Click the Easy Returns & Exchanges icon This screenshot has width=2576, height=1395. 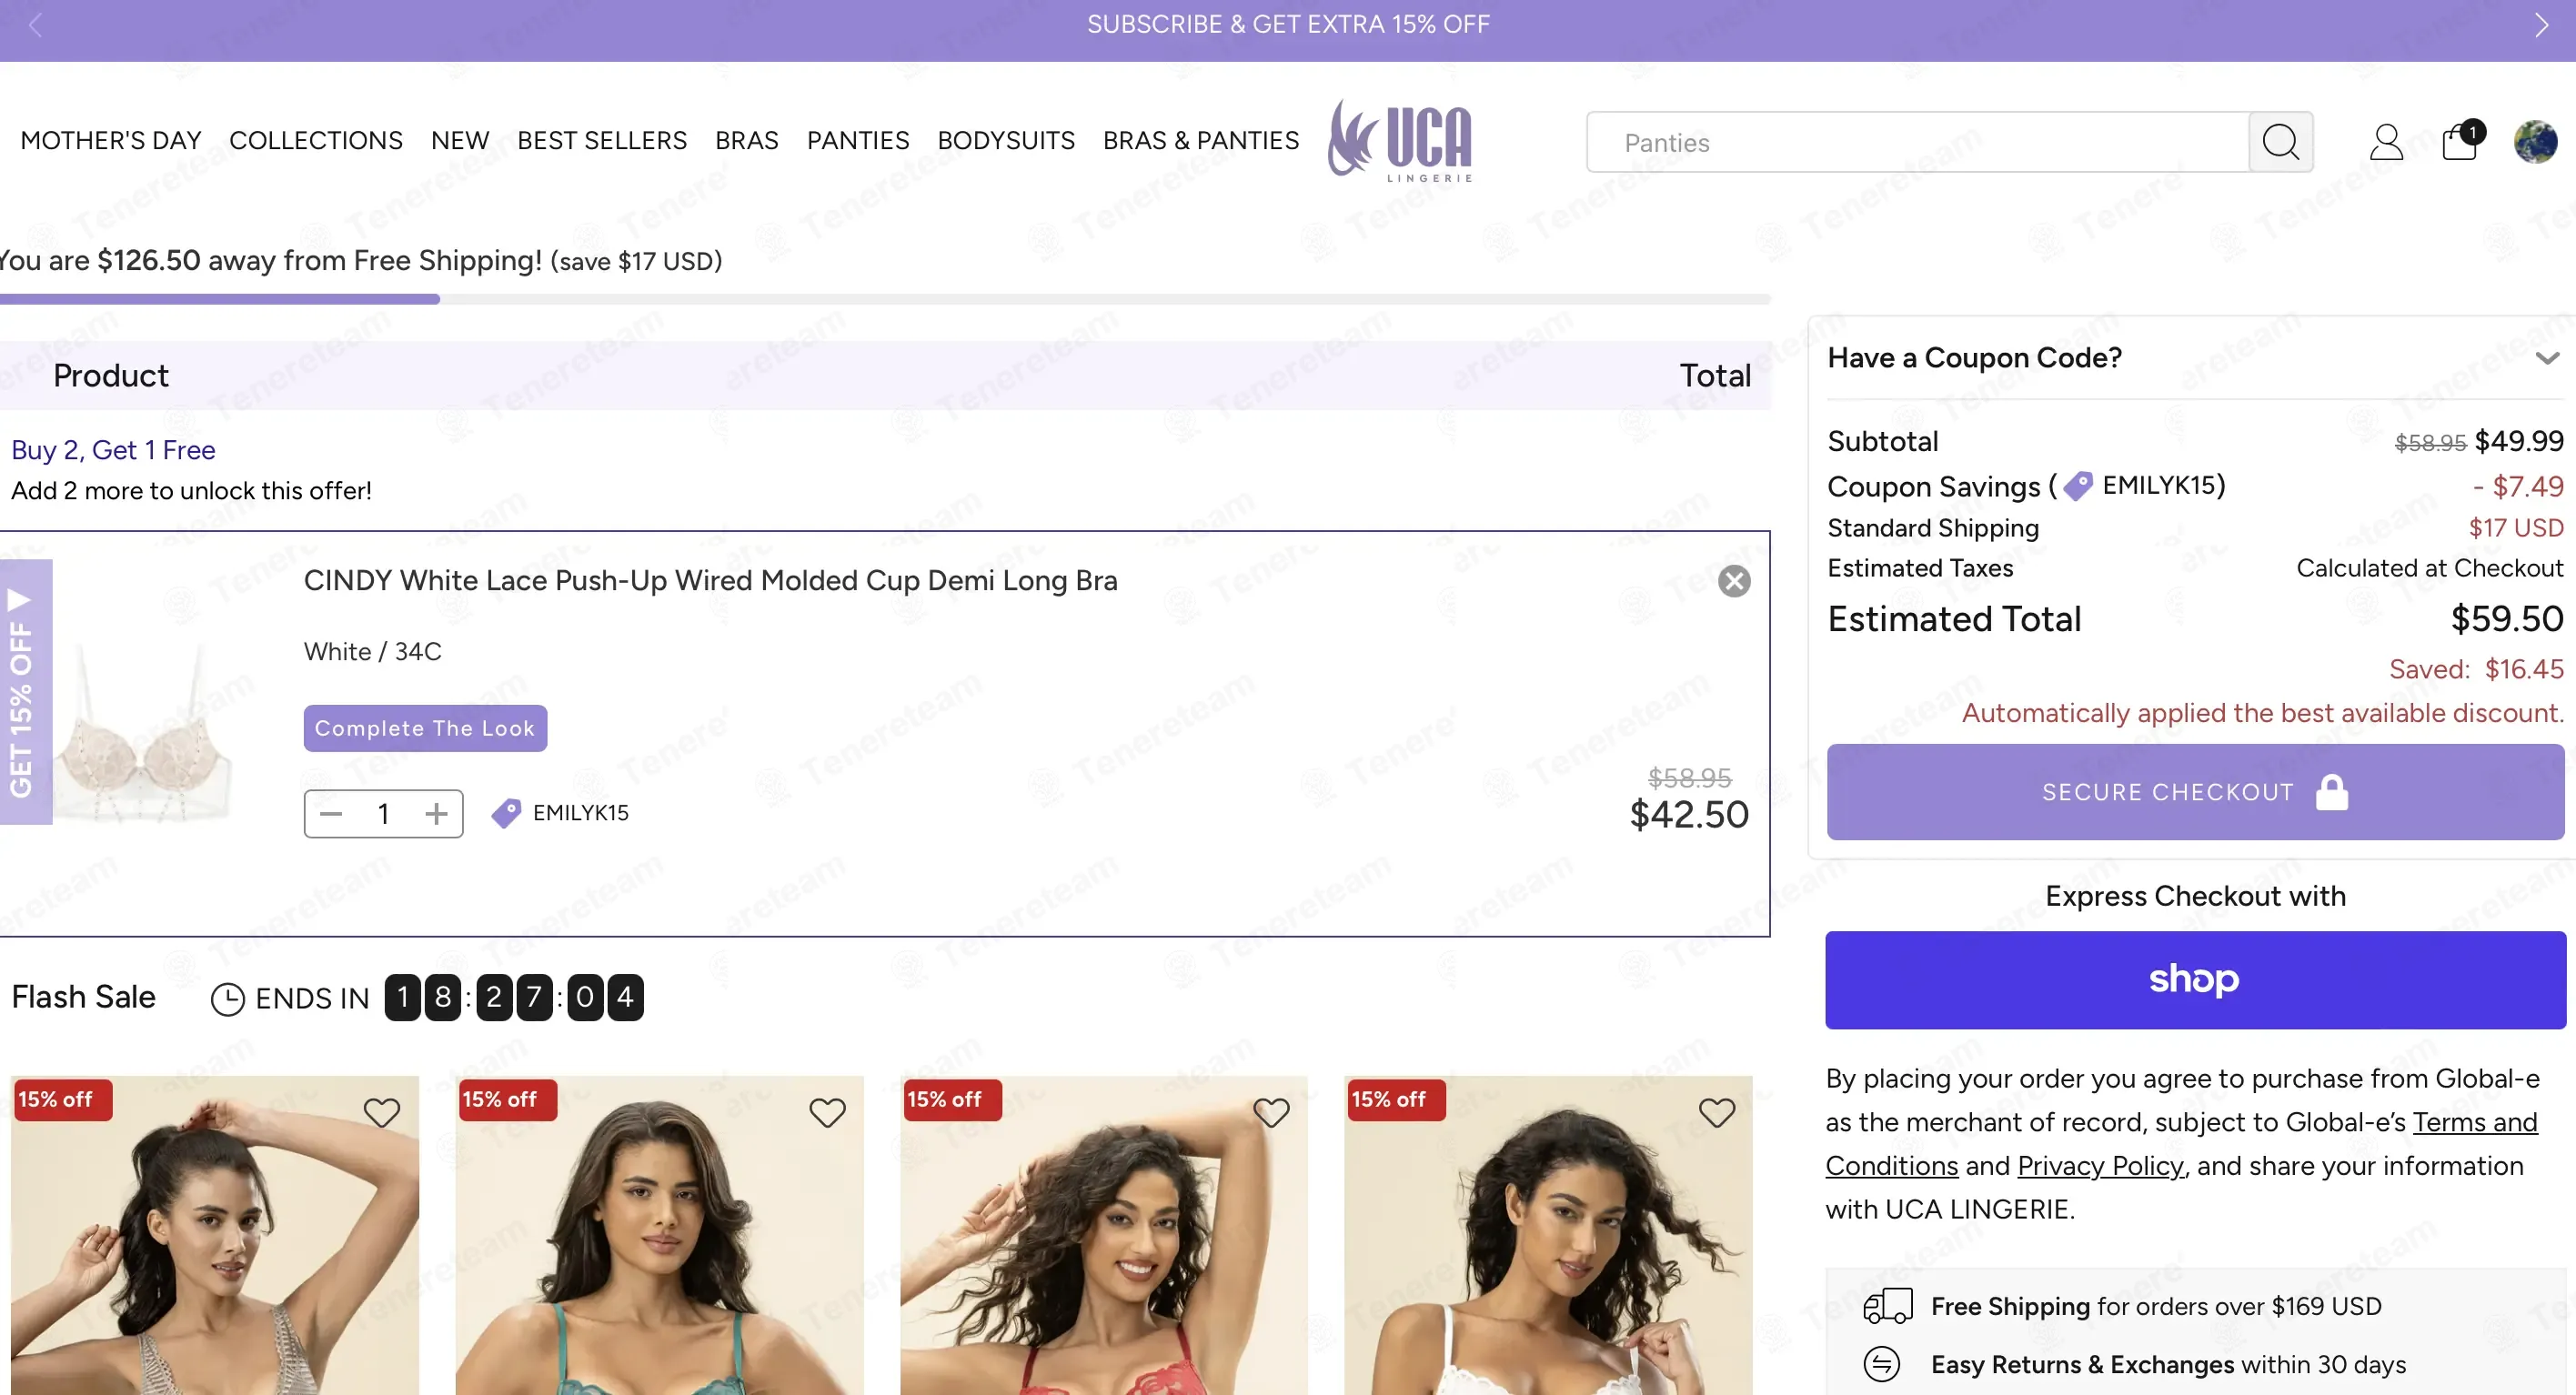pos(1881,1364)
